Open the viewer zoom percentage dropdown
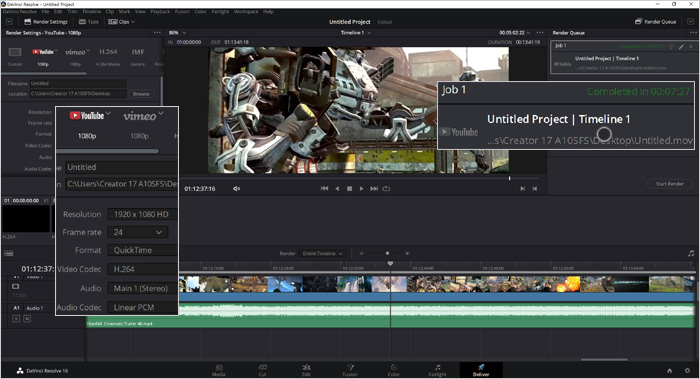 [177, 33]
